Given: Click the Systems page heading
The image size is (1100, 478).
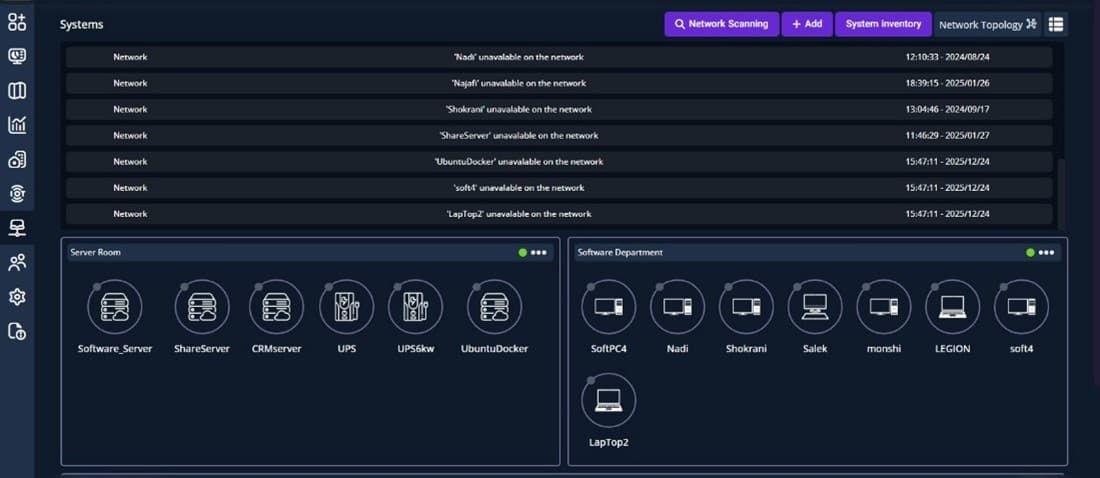Looking at the screenshot, I should click(x=81, y=25).
